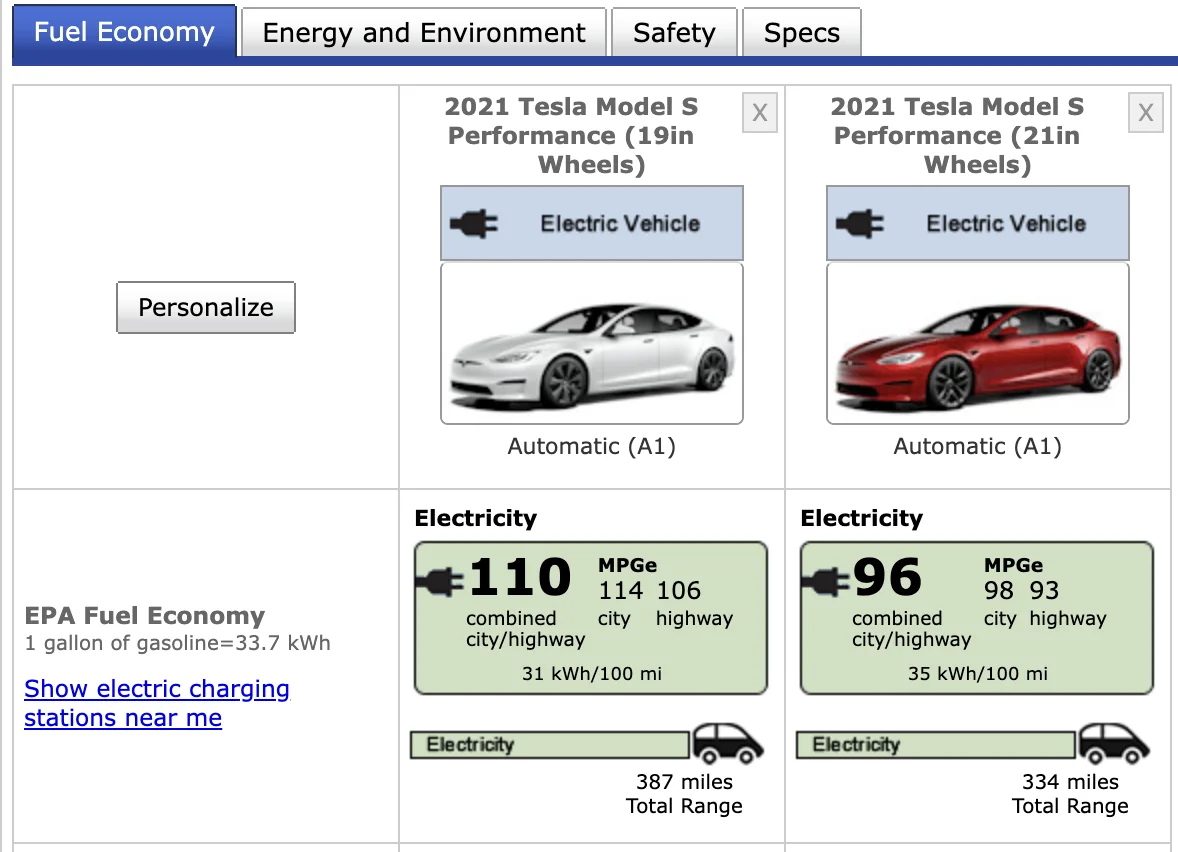Viewport: 1178px width, 852px height.
Task: Click the 2021 Tesla Model S Performance 19in heading
Action: pos(571,135)
